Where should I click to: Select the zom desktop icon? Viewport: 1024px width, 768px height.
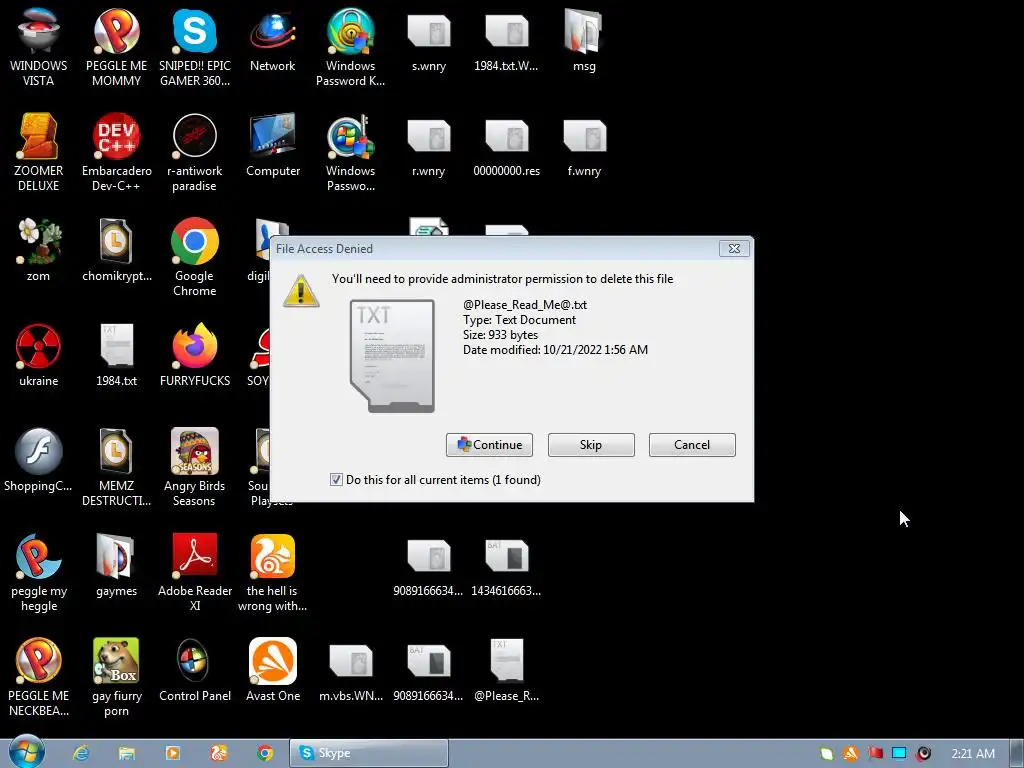(x=39, y=251)
